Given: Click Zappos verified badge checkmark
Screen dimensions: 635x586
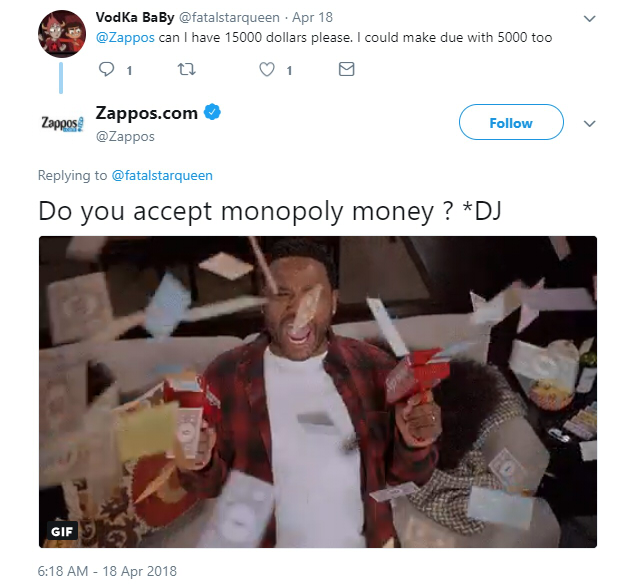Looking at the screenshot, I should coord(212,112).
